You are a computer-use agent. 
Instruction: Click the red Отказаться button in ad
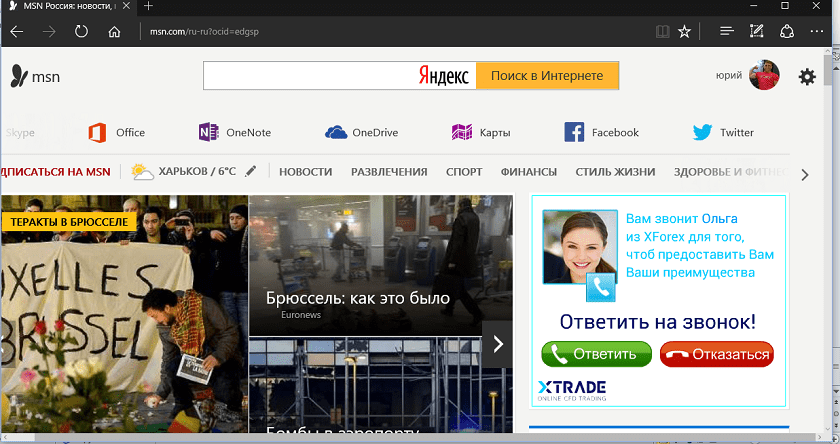coord(717,354)
